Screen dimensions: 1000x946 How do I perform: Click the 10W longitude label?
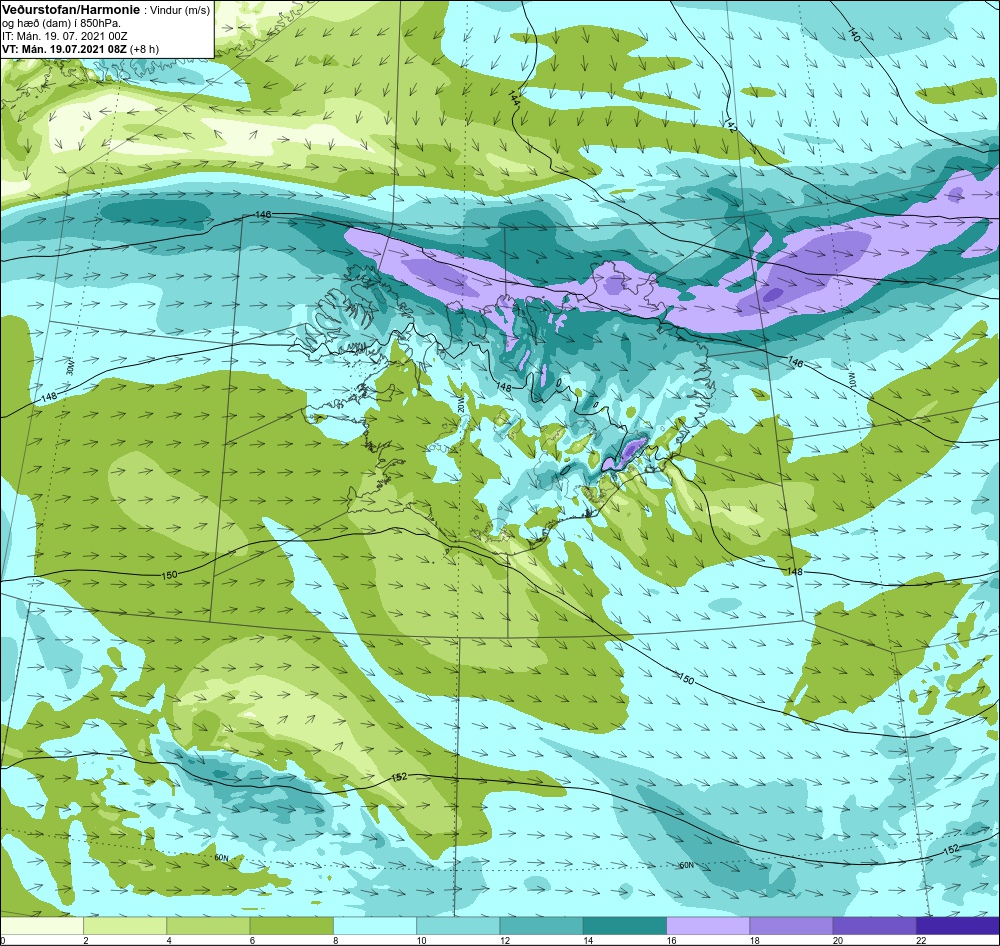pyautogui.click(x=851, y=379)
